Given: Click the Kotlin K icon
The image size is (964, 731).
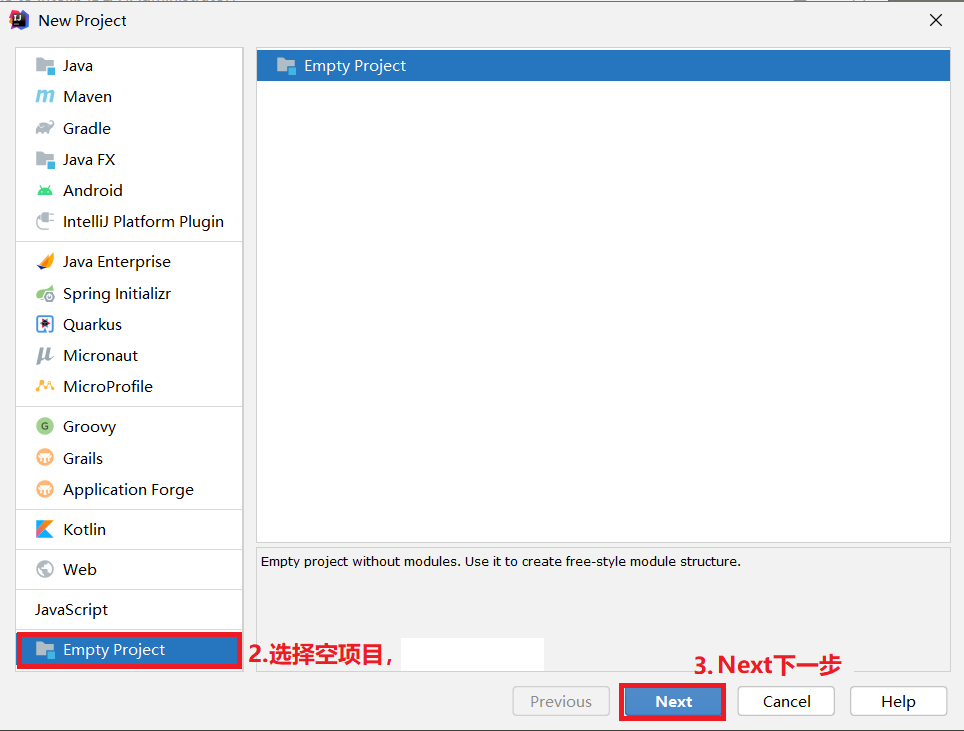Looking at the screenshot, I should pyautogui.click(x=45, y=529).
